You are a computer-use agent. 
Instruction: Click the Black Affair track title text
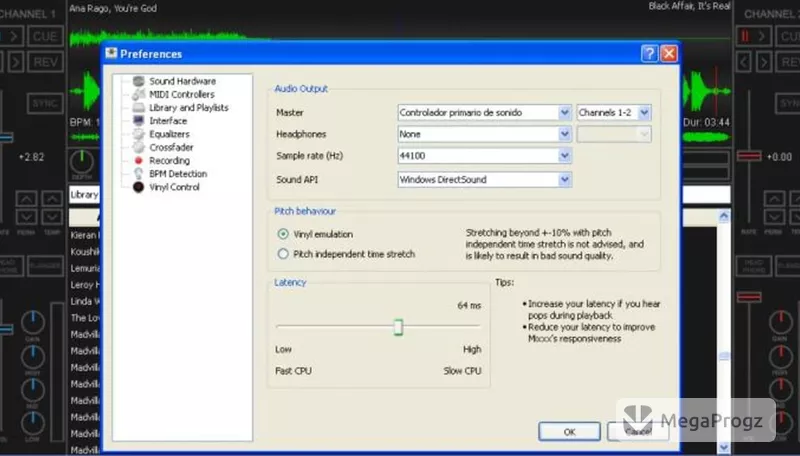coord(689,6)
